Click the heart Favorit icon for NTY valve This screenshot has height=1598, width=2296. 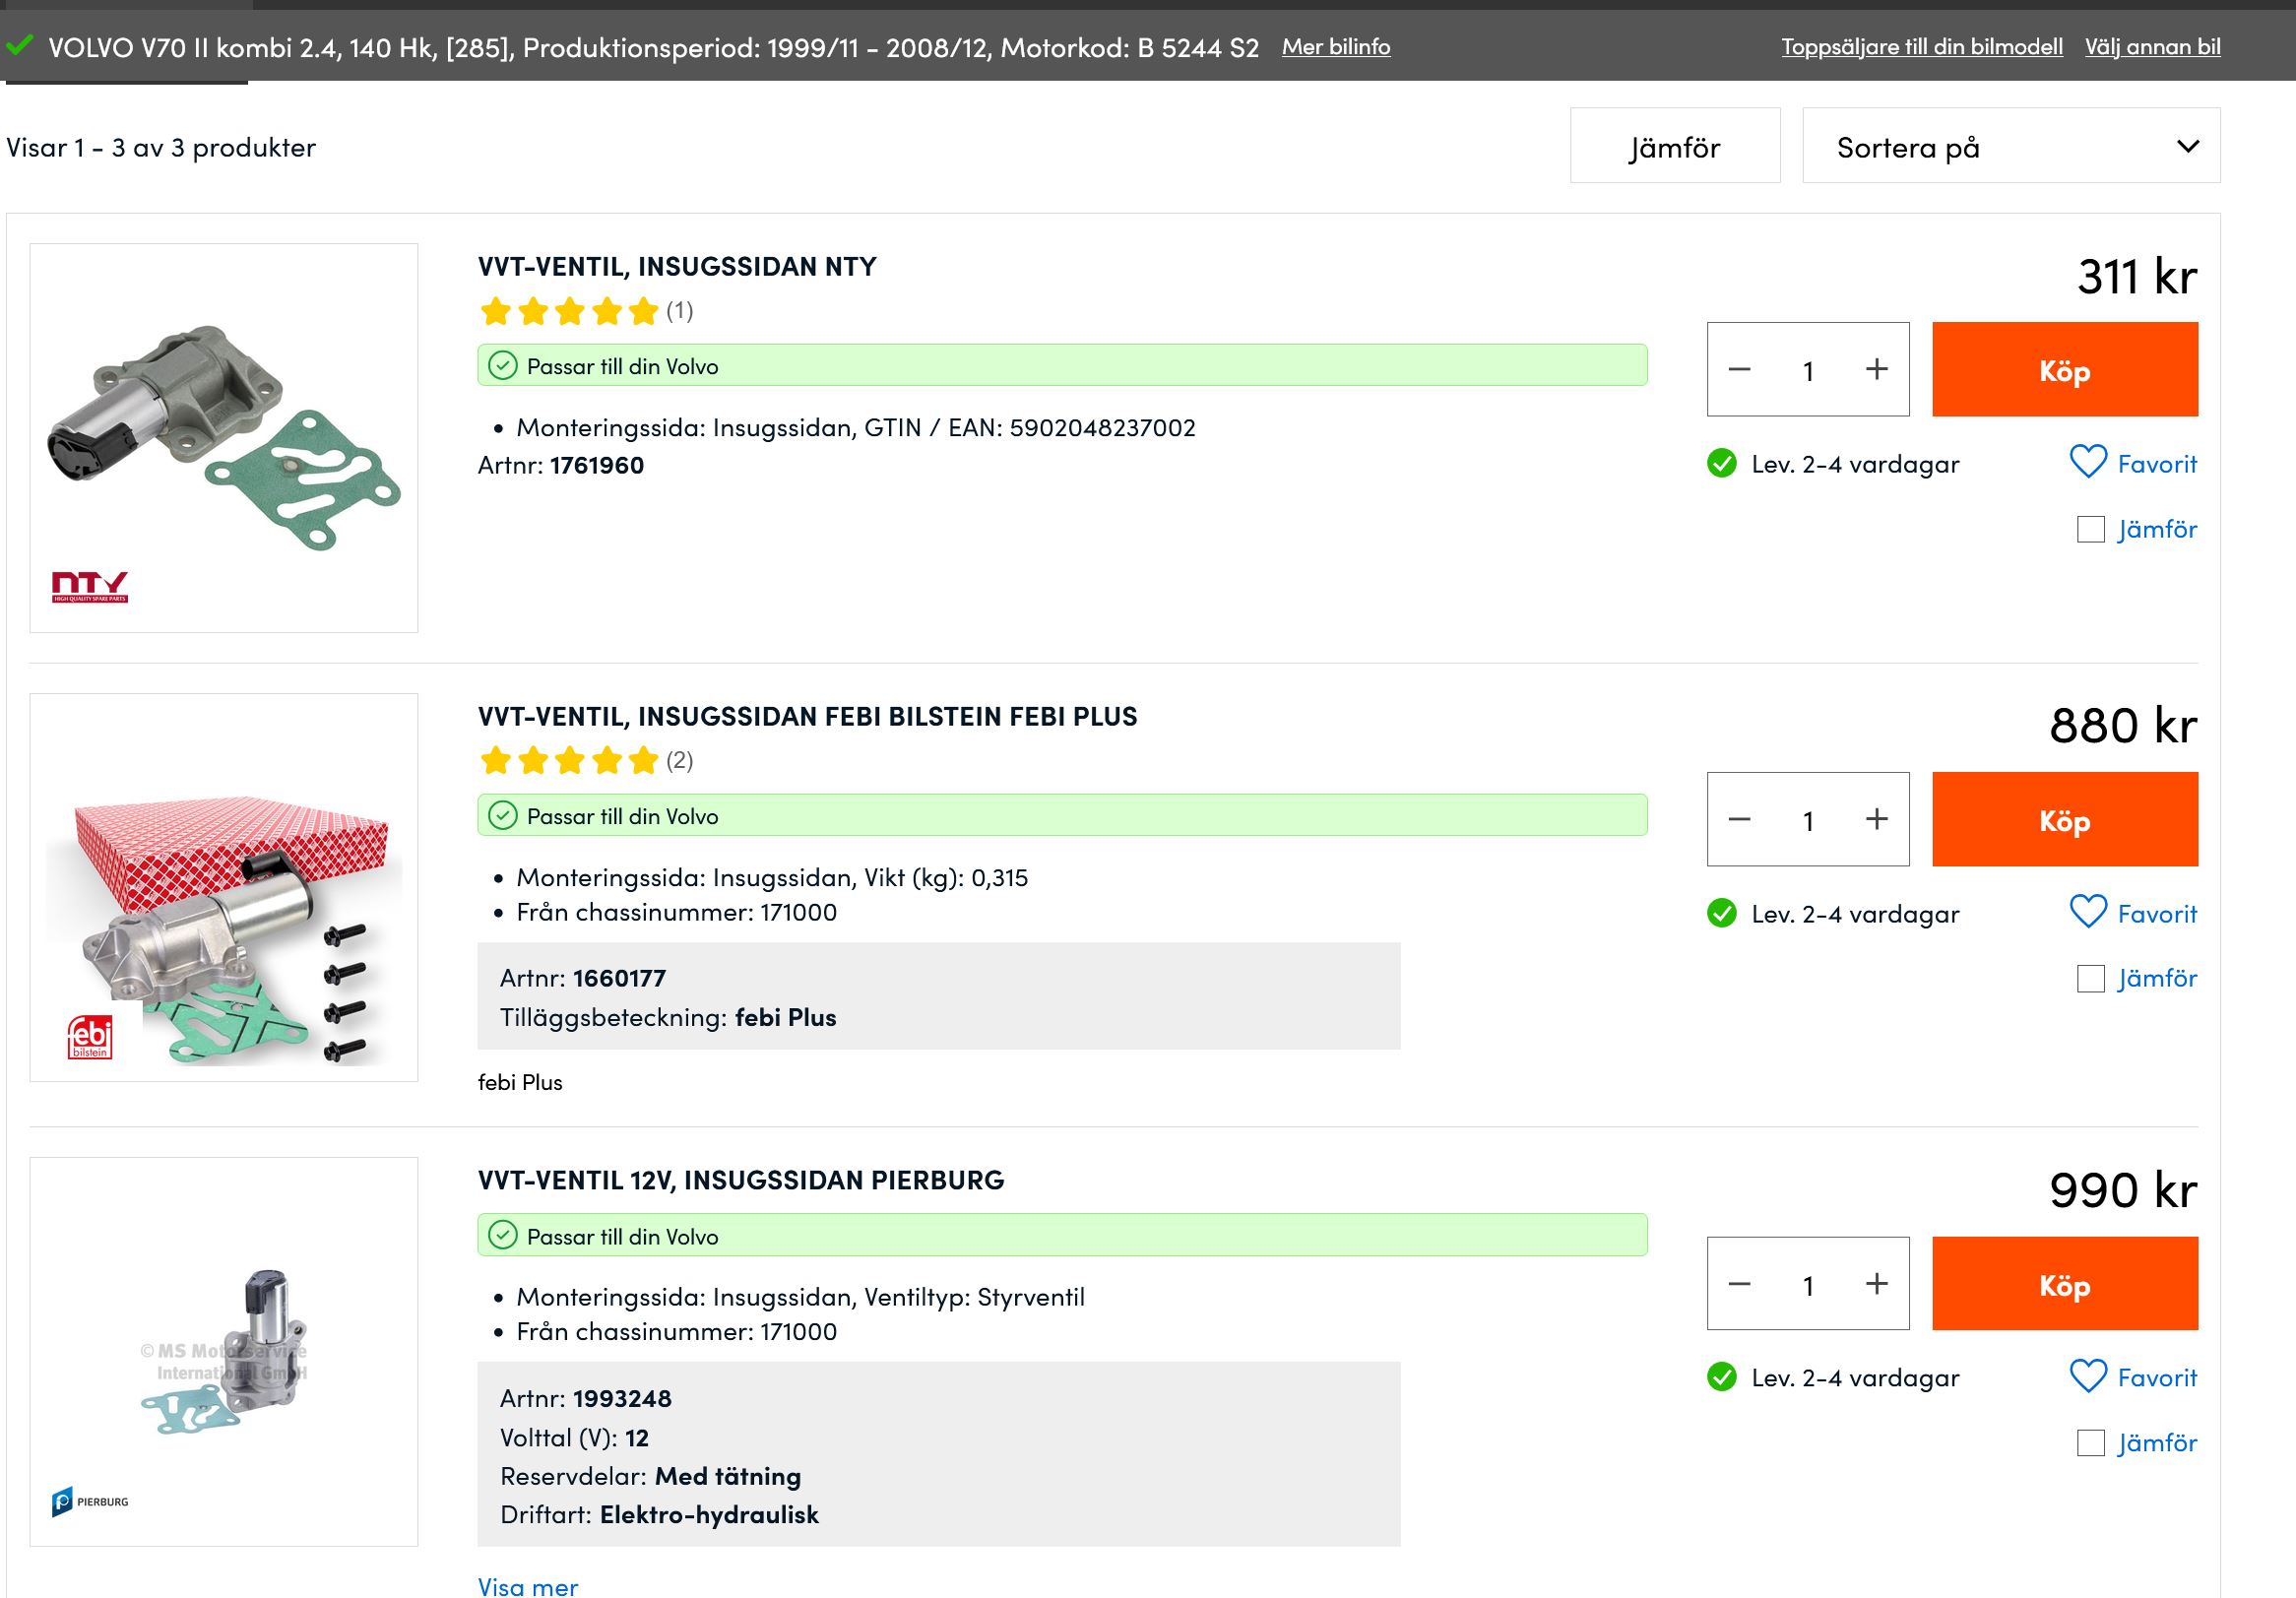(2087, 462)
